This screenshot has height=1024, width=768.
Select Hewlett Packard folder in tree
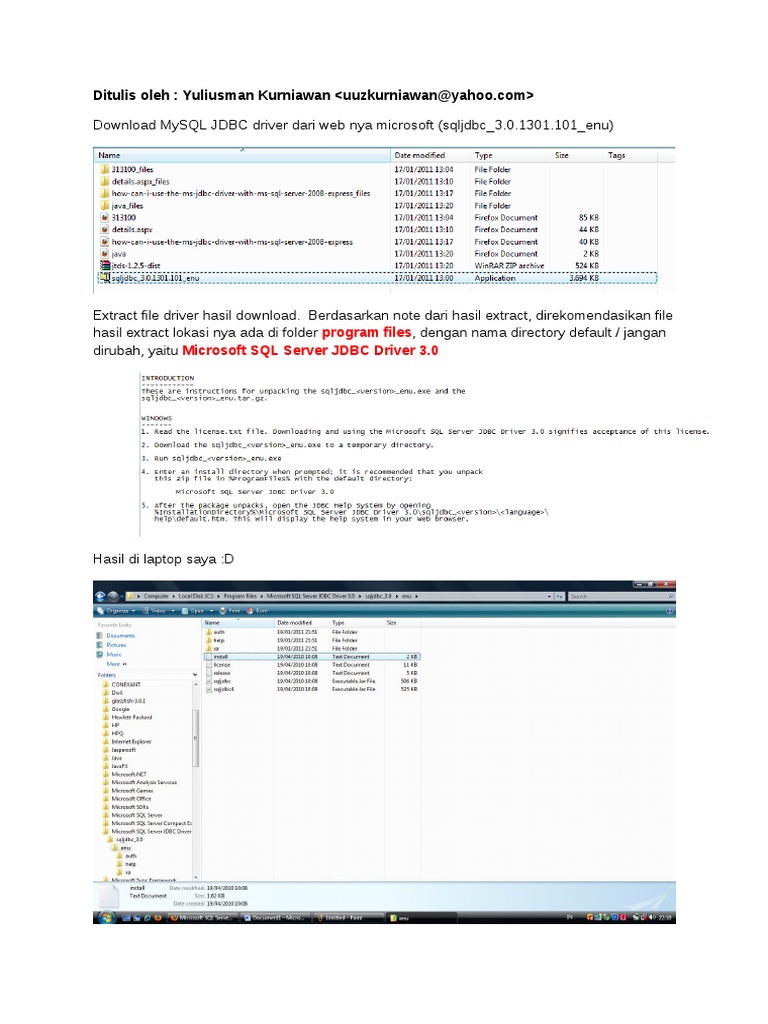click(x=127, y=717)
